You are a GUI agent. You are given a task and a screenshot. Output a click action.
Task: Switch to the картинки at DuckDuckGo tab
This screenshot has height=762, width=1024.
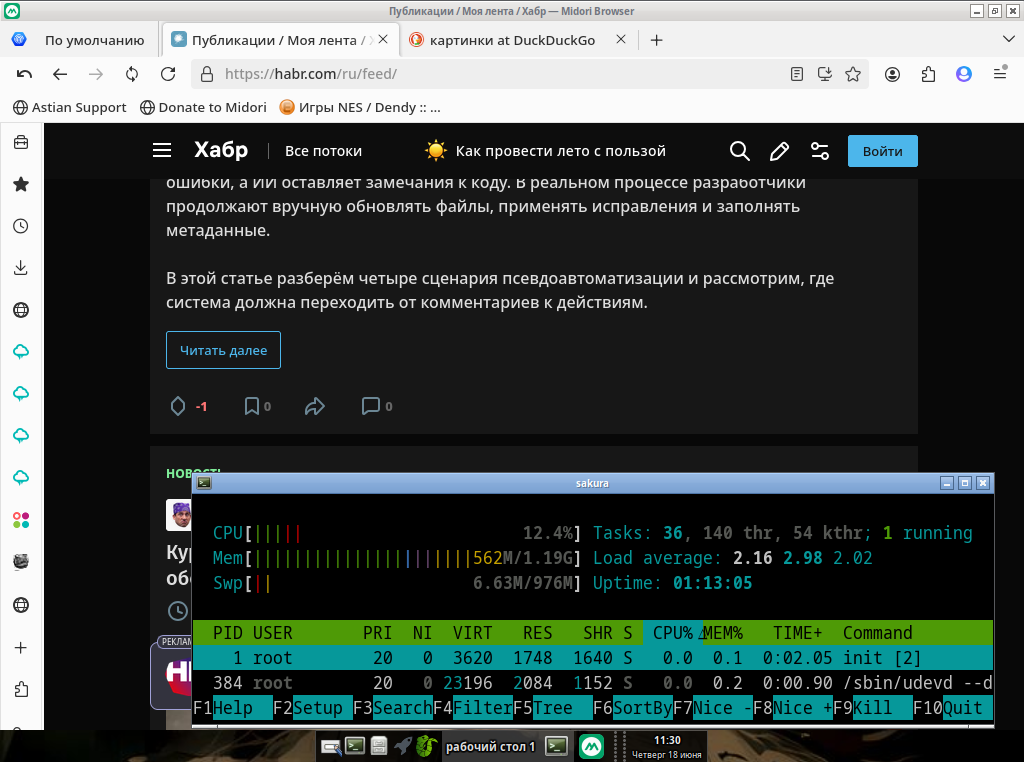(x=511, y=40)
